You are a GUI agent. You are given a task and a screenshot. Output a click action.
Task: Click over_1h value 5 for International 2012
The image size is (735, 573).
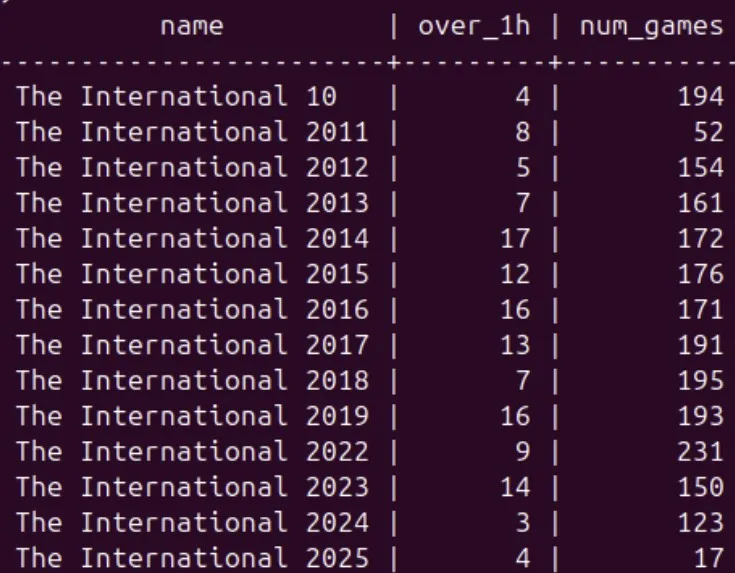point(523,168)
